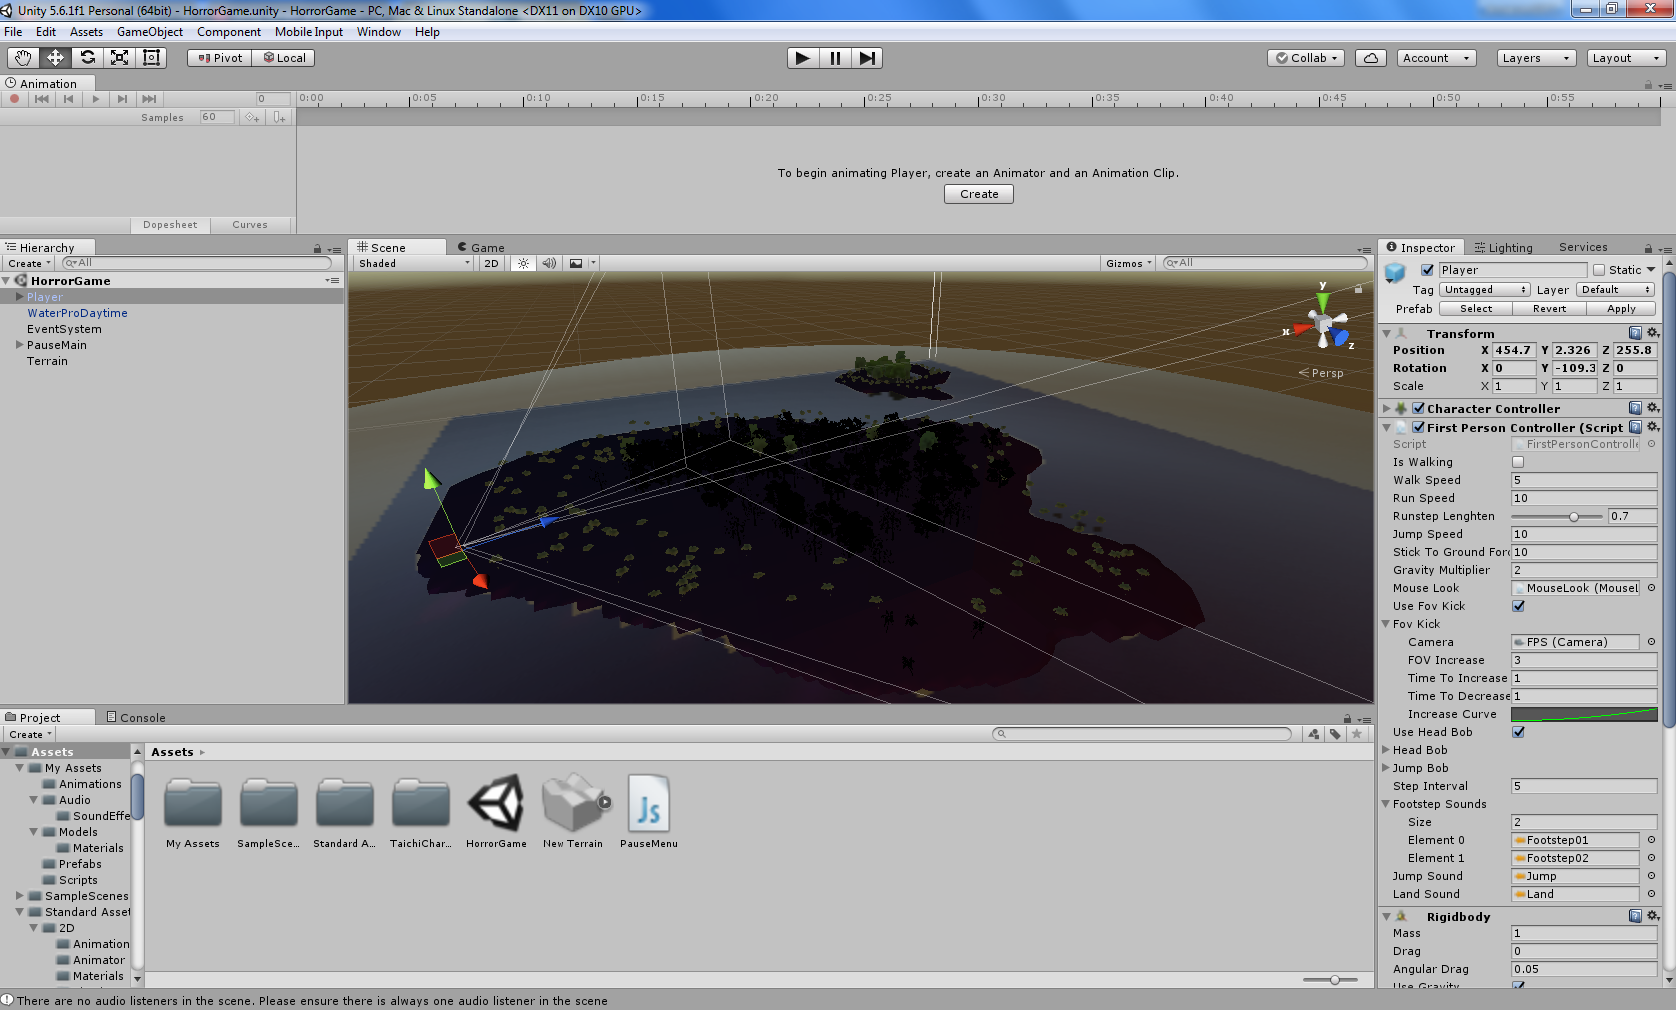Open the Tag dropdown Untagged
The width and height of the screenshot is (1676, 1010).
[x=1485, y=290]
